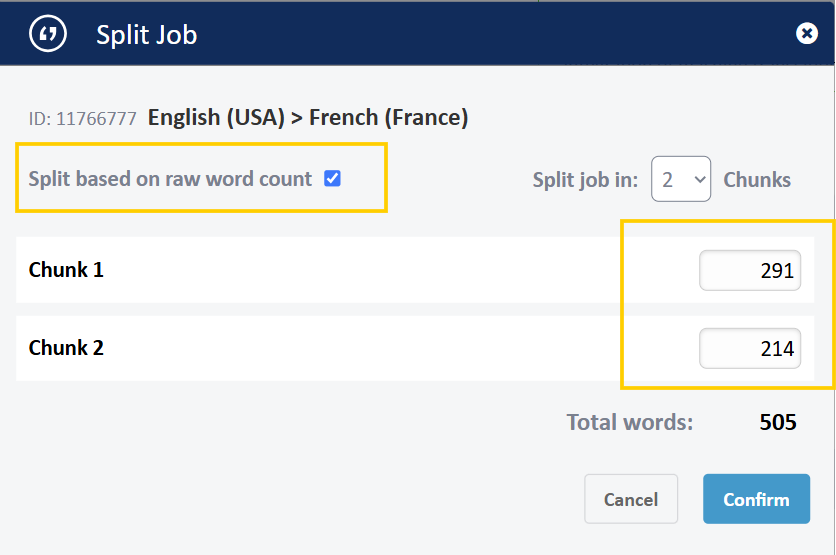Toggle the raw word count checkbox
This screenshot has width=836, height=555.
pos(333,179)
